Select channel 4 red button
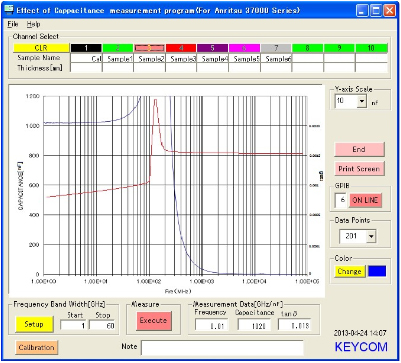This screenshot has width=401, height=363. (181, 48)
